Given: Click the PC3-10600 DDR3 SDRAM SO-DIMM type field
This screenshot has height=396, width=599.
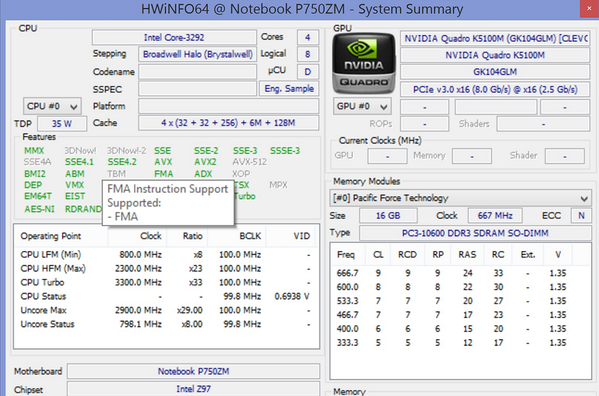Looking at the screenshot, I should (475, 233).
